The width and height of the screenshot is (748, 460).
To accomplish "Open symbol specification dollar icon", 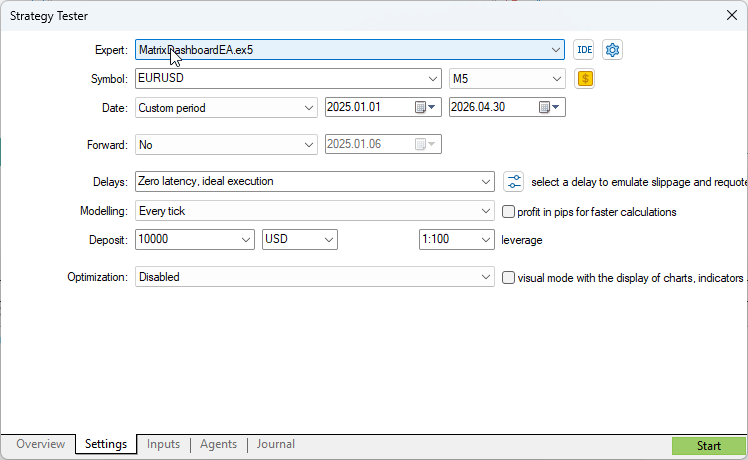I will tap(585, 79).
